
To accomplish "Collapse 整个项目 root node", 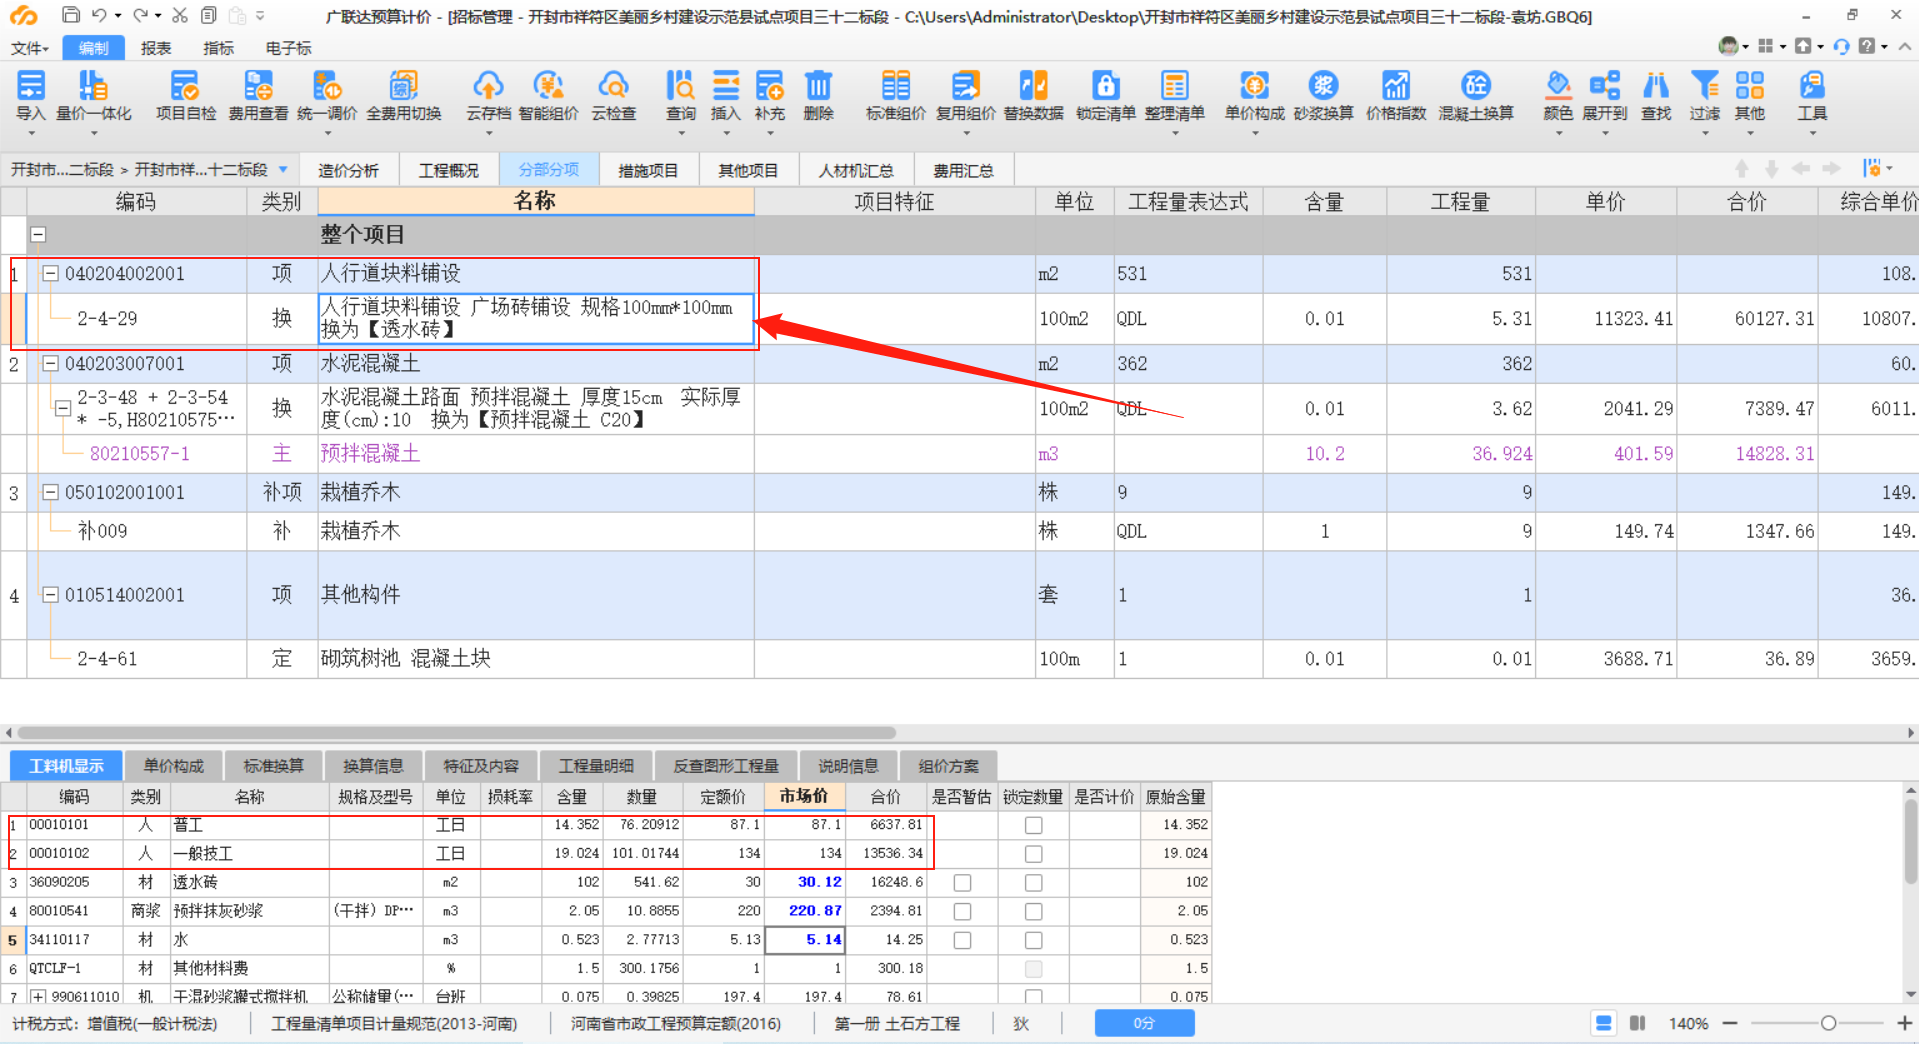I will (x=38, y=234).
